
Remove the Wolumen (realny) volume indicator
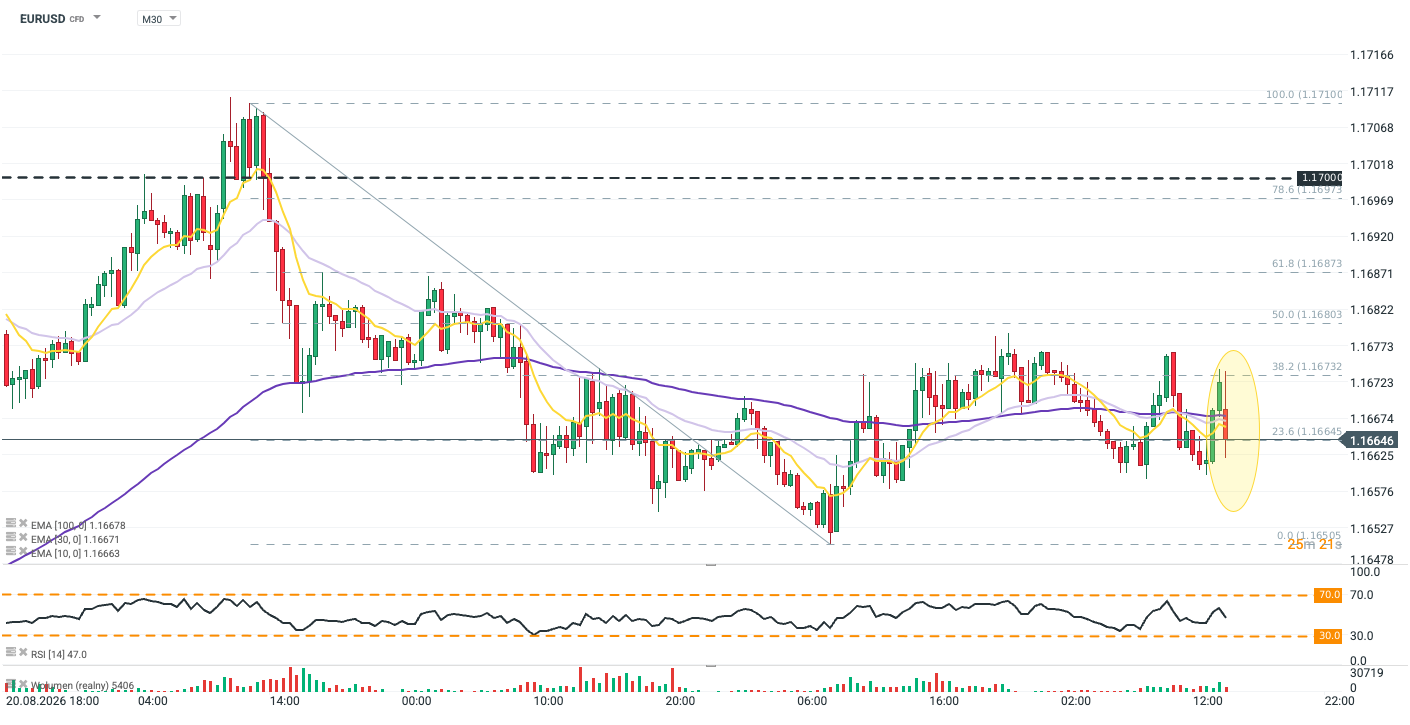(x=22, y=686)
